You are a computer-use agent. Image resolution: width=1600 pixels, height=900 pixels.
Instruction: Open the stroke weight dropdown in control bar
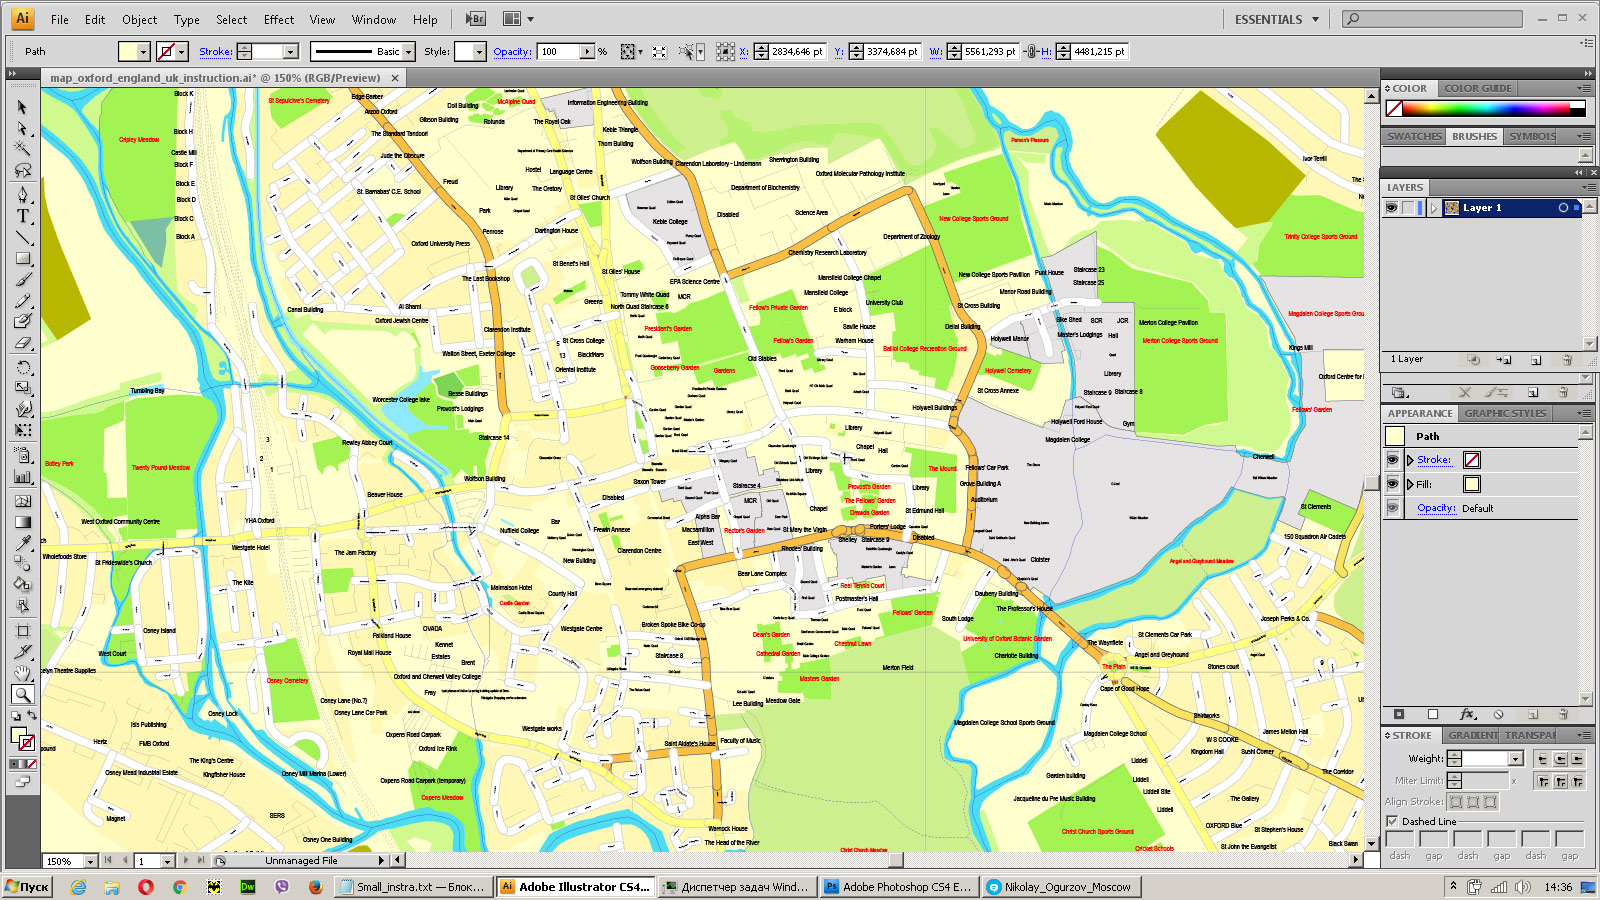[x=291, y=52]
